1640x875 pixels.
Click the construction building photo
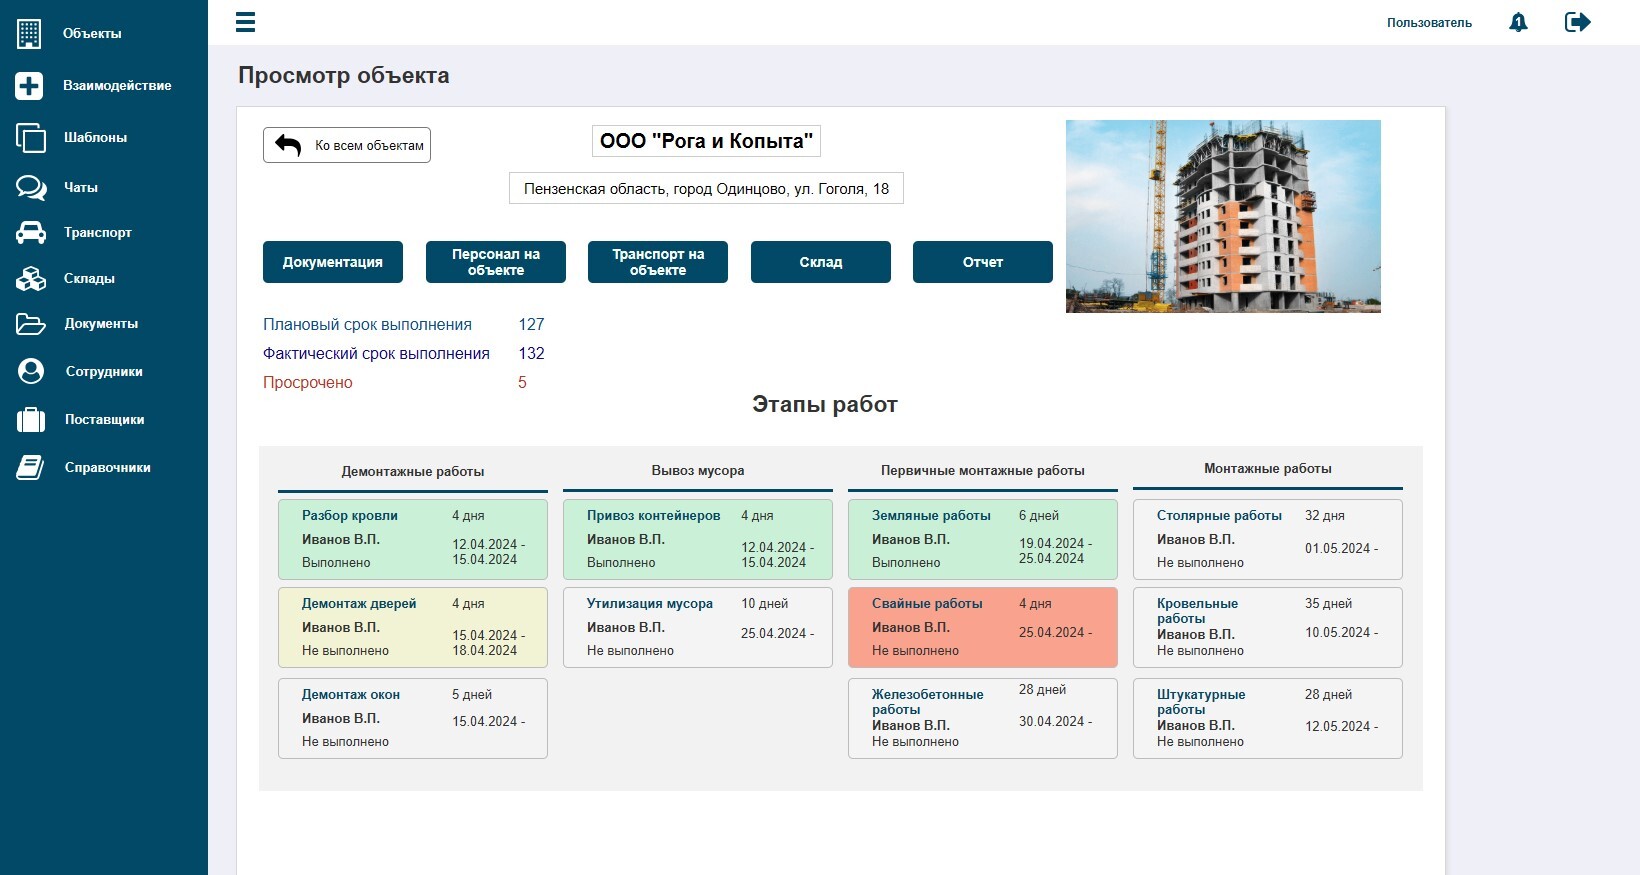point(1223,216)
